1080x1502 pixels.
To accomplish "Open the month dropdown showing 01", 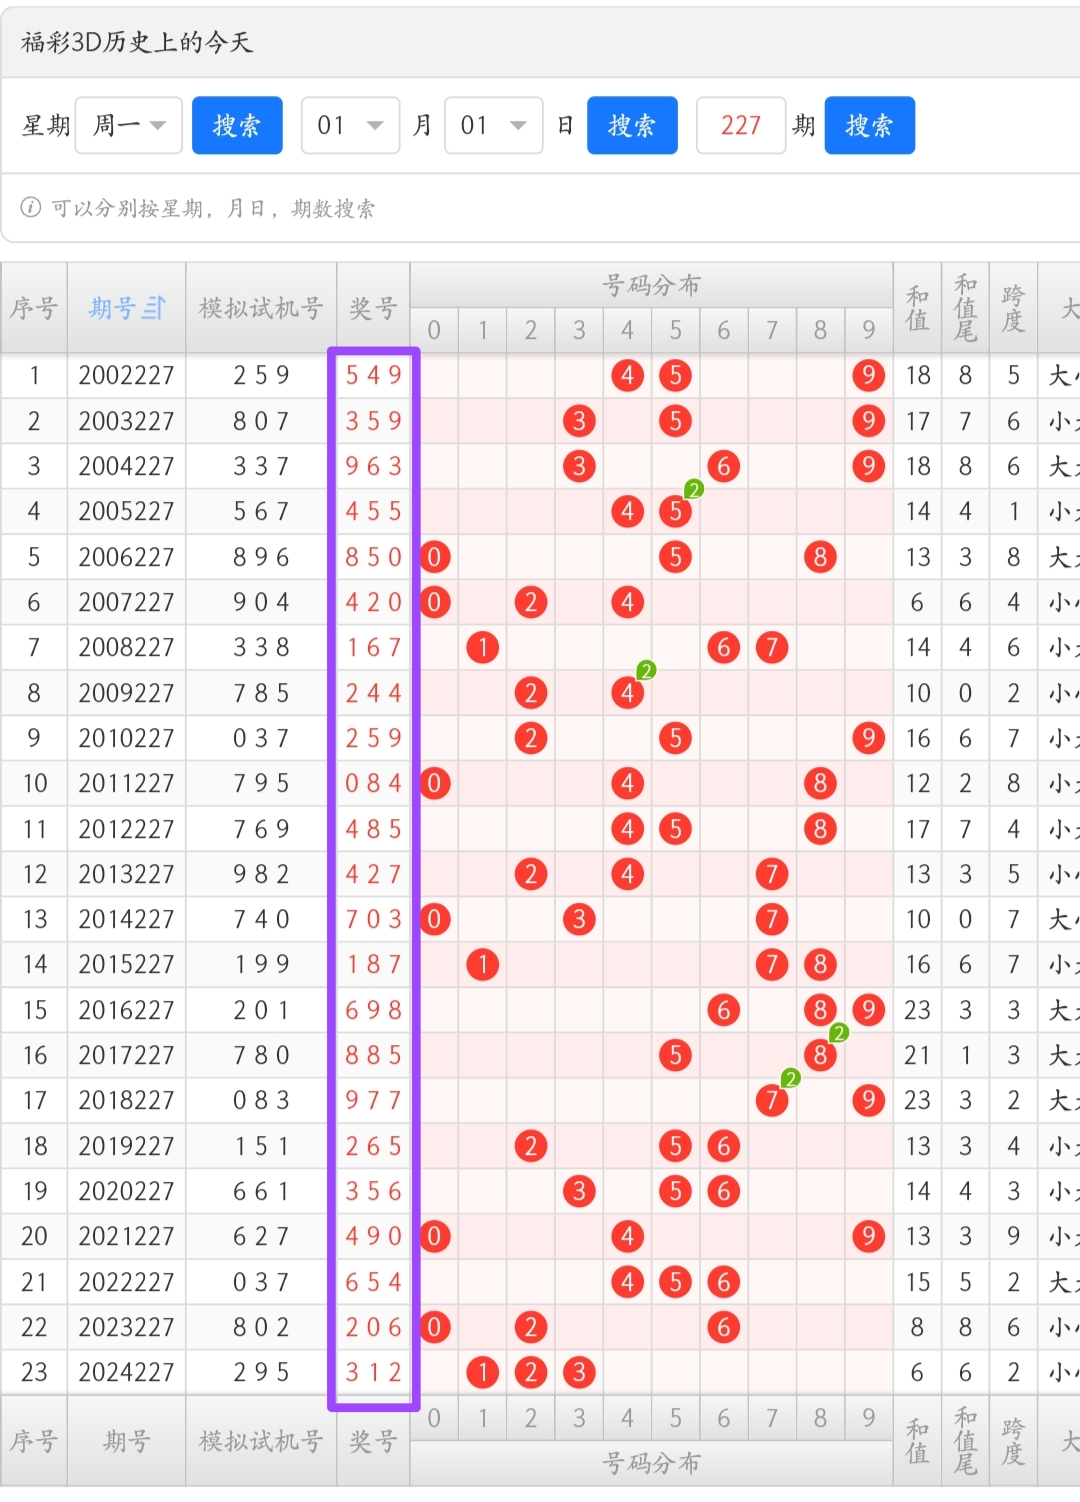I will 351,125.
